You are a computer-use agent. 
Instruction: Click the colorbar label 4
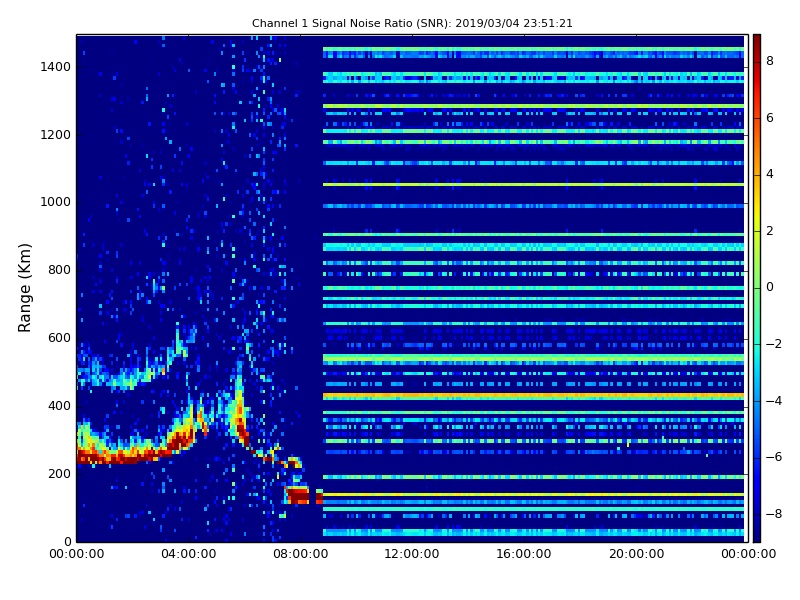[770, 174]
